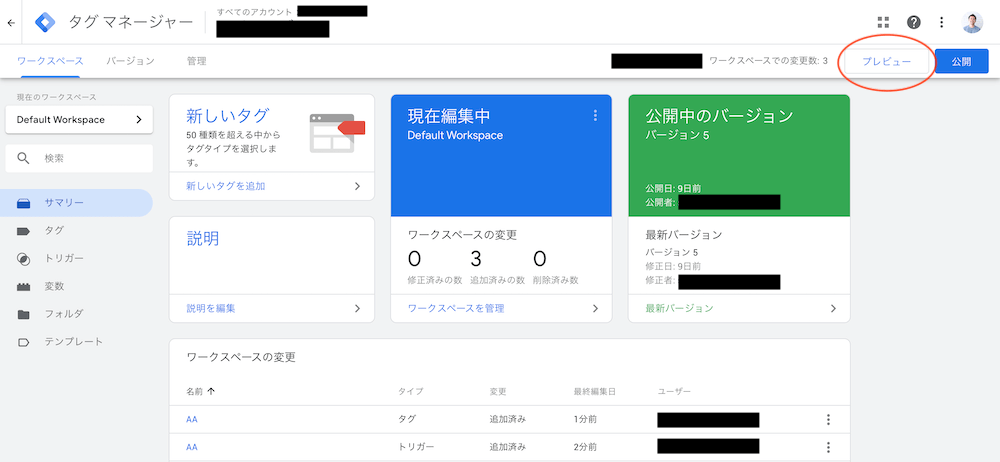
Task: Click the search magnifier icon
Action: point(23,158)
